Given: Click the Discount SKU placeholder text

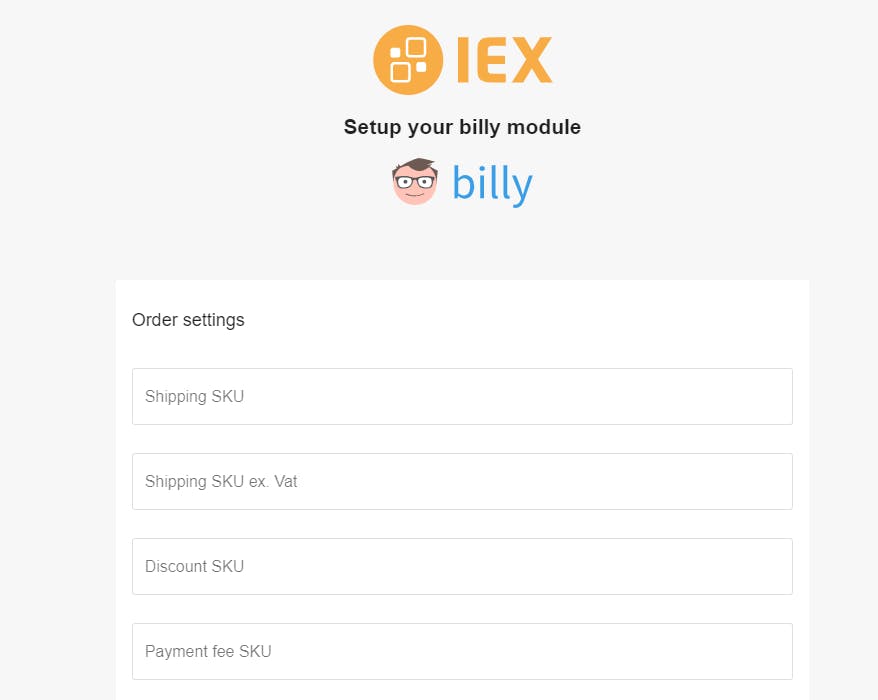Looking at the screenshot, I should tap(194, 566).
